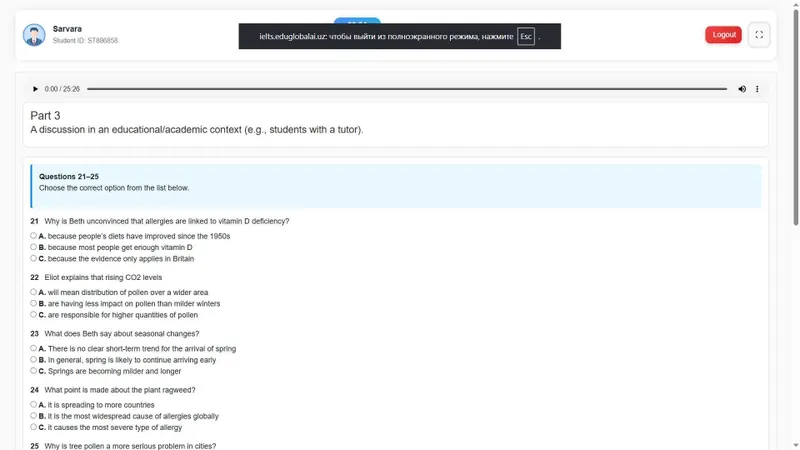800x450 pixels.
Task: Mute the audio with the speaker icon
Action: [x=742, y=89]
